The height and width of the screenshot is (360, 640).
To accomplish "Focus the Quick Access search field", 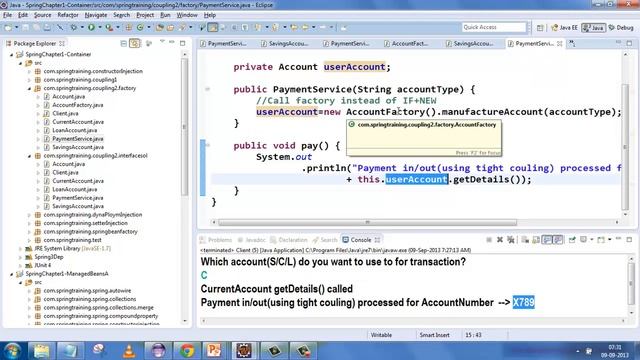I will tap(494, 27).
